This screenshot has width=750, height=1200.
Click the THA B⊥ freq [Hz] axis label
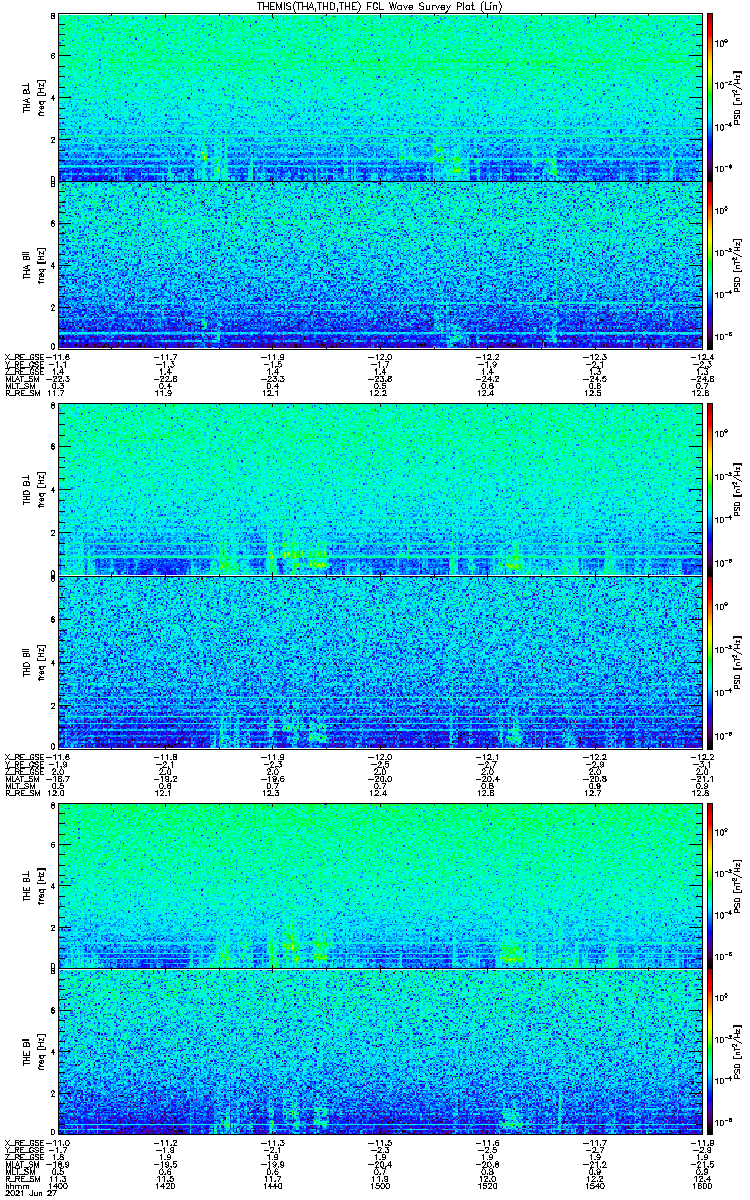coord(40,98)
